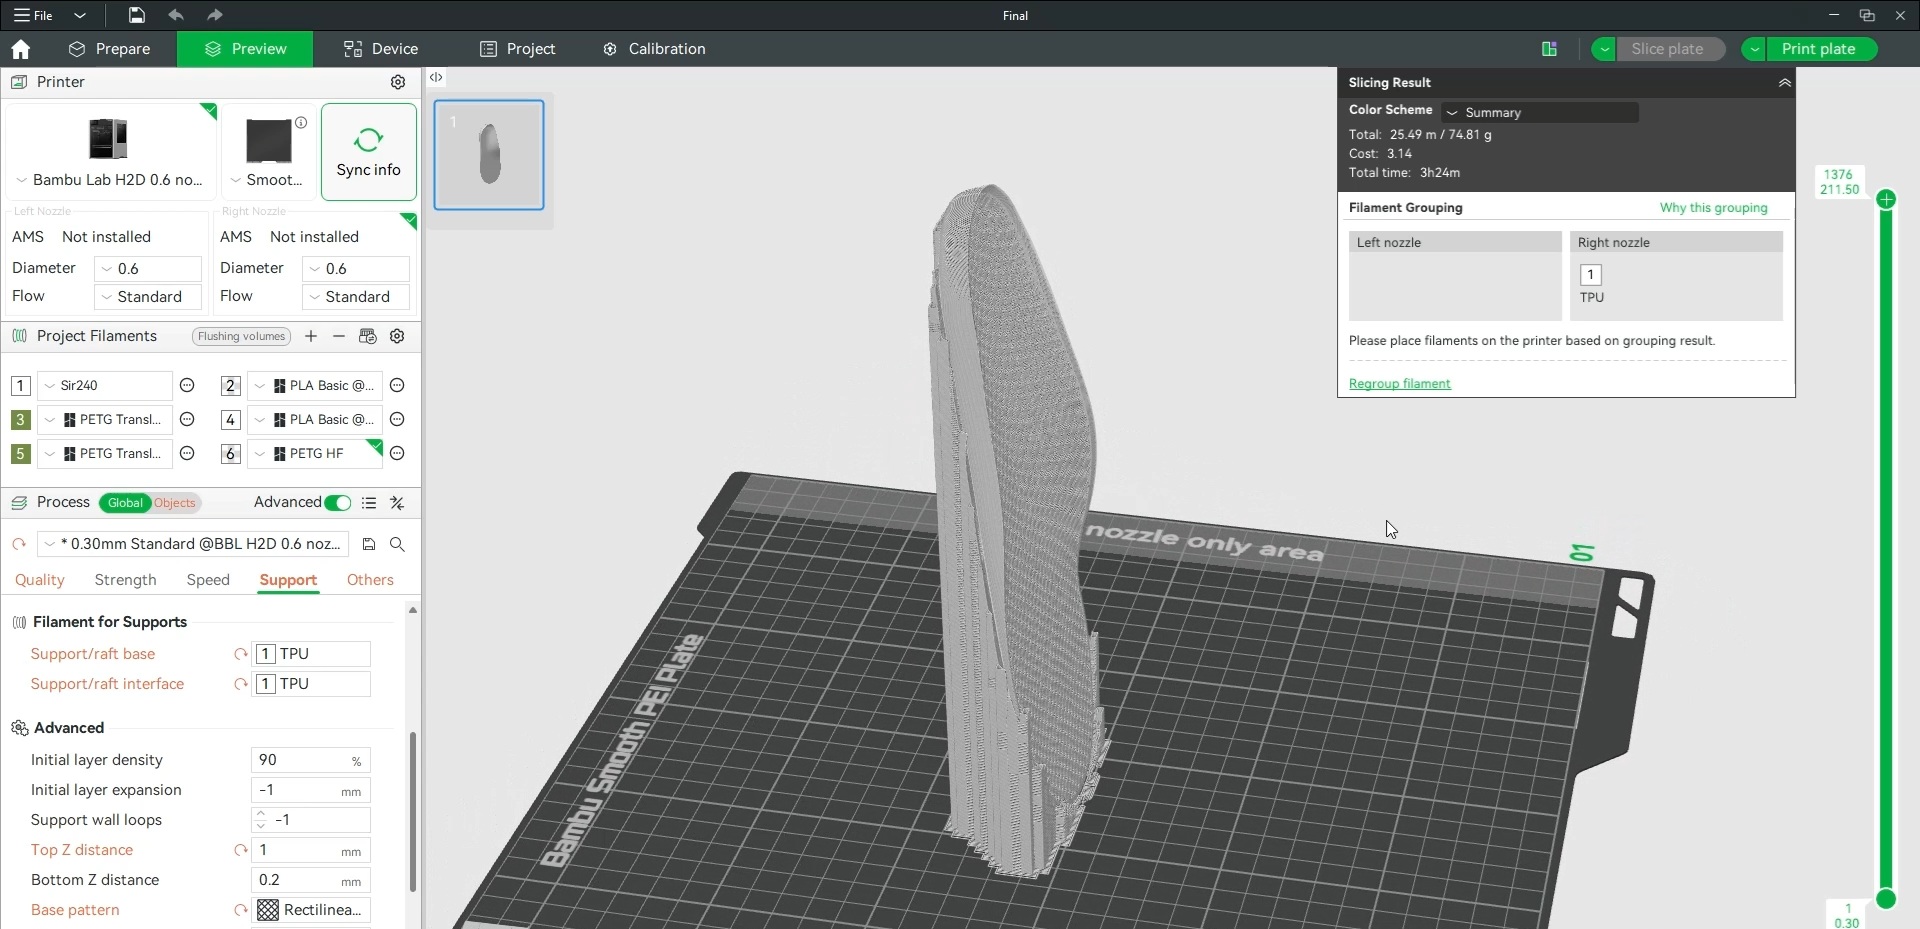This screenshot has width=1920, height=929.
Task: Click the save file icon
Action: click(x=136, y=15)
